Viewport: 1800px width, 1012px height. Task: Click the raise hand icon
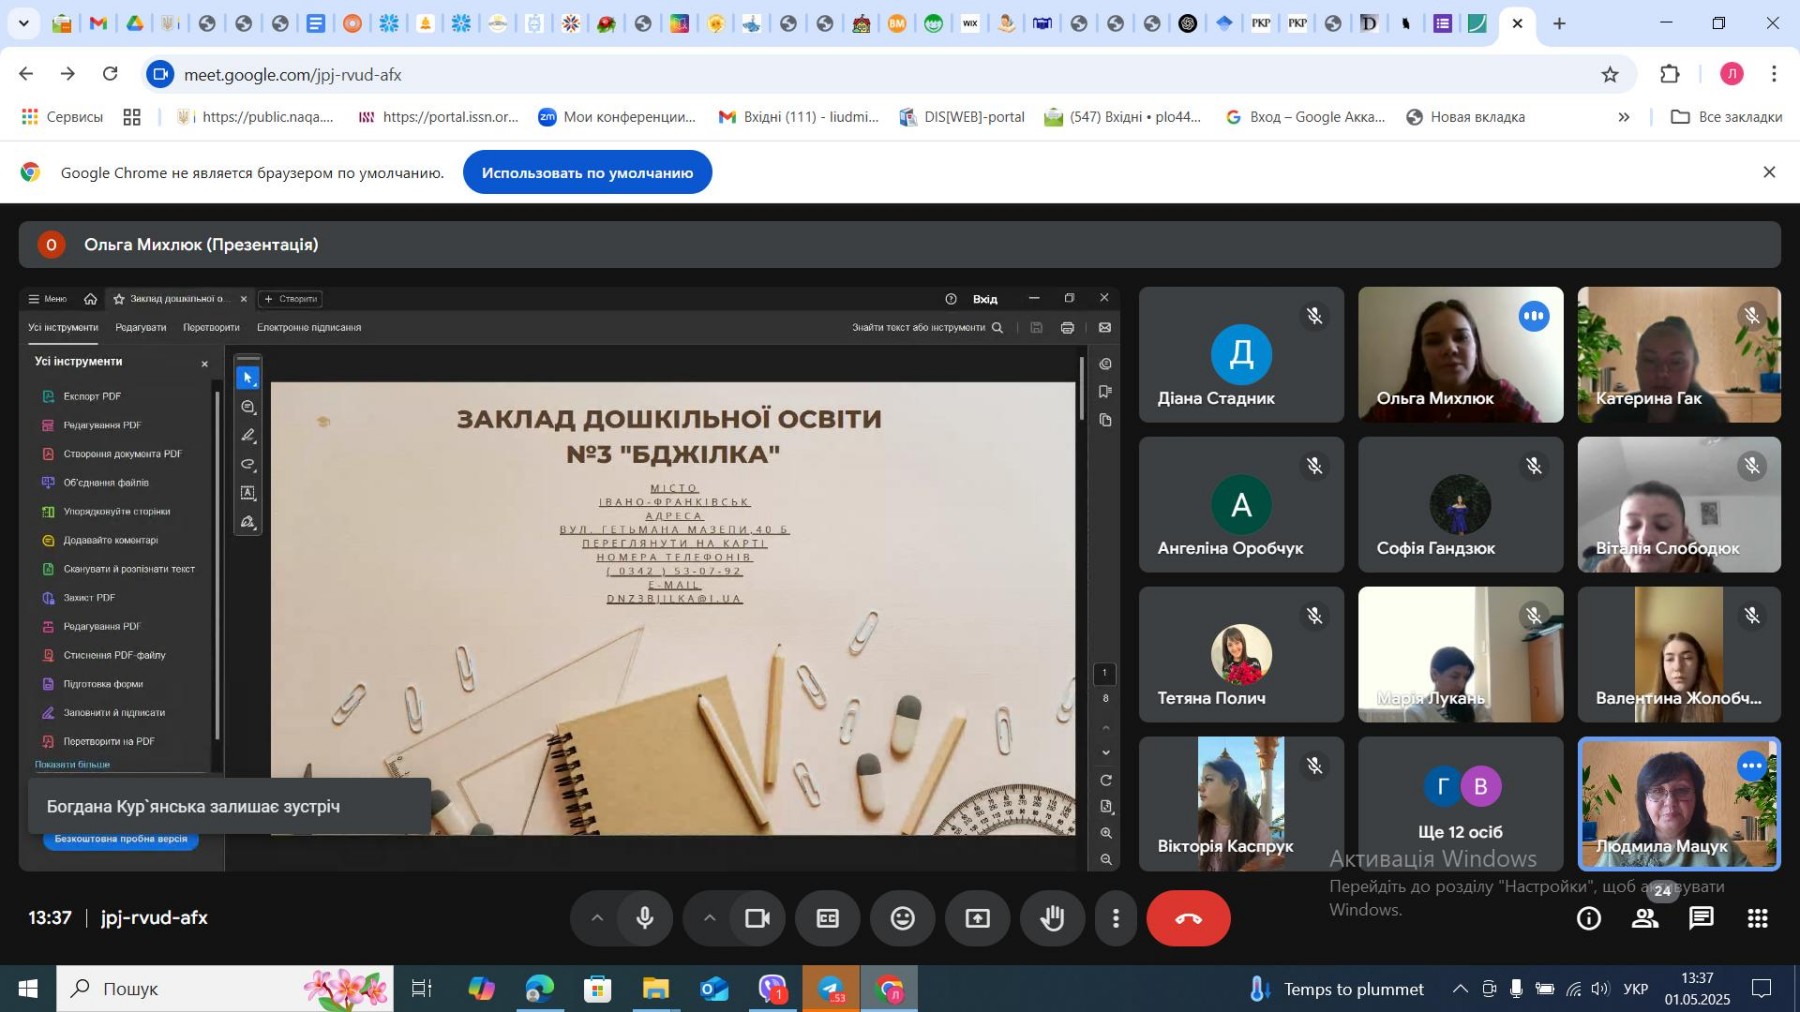pyautogui.click(x=1052, y=918)
